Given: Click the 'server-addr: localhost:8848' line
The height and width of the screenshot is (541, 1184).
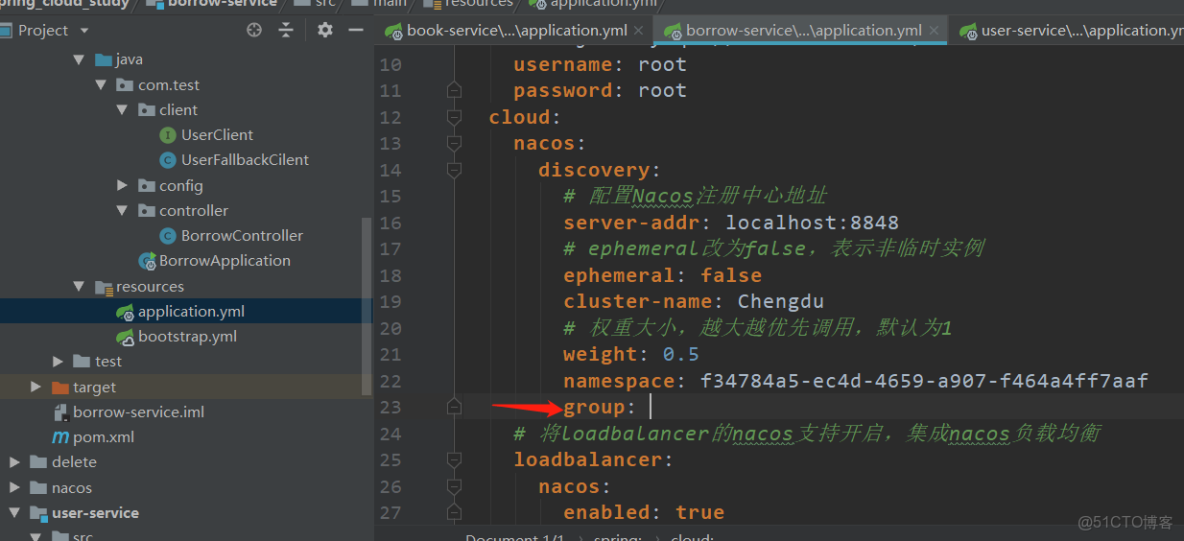Looking at the screenshot, I should (731, 223).
